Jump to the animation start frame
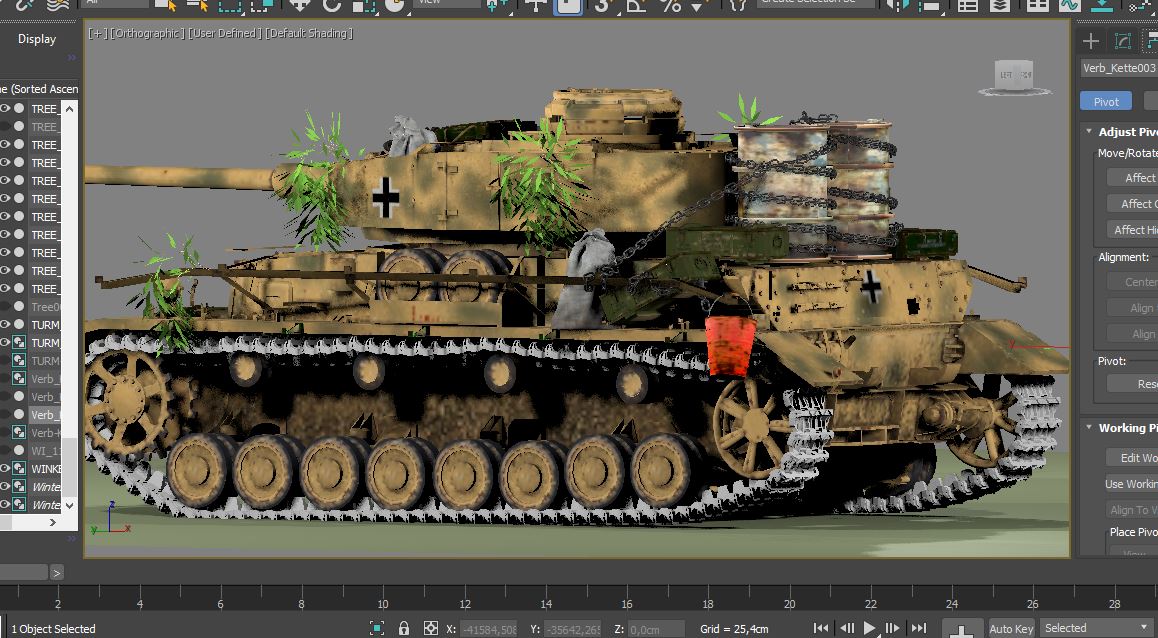1158x638 pixels. click(x=821, y=628)
